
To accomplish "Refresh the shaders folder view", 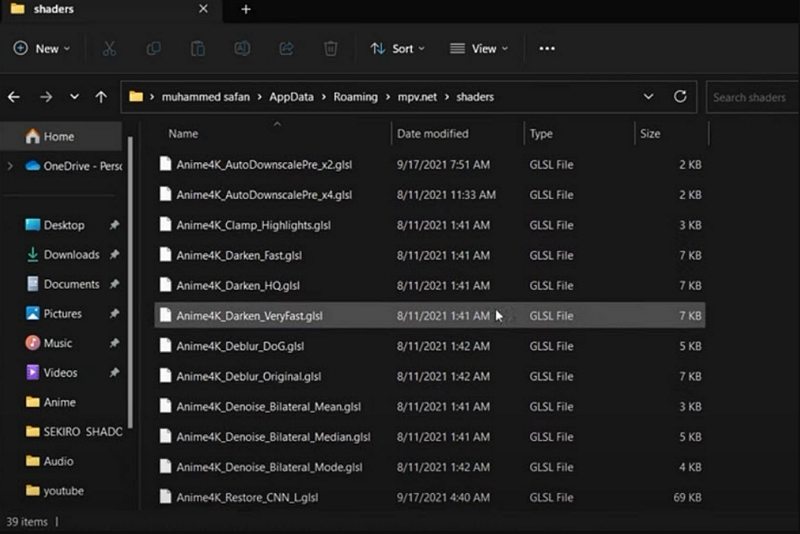I will tap(680, 97).
